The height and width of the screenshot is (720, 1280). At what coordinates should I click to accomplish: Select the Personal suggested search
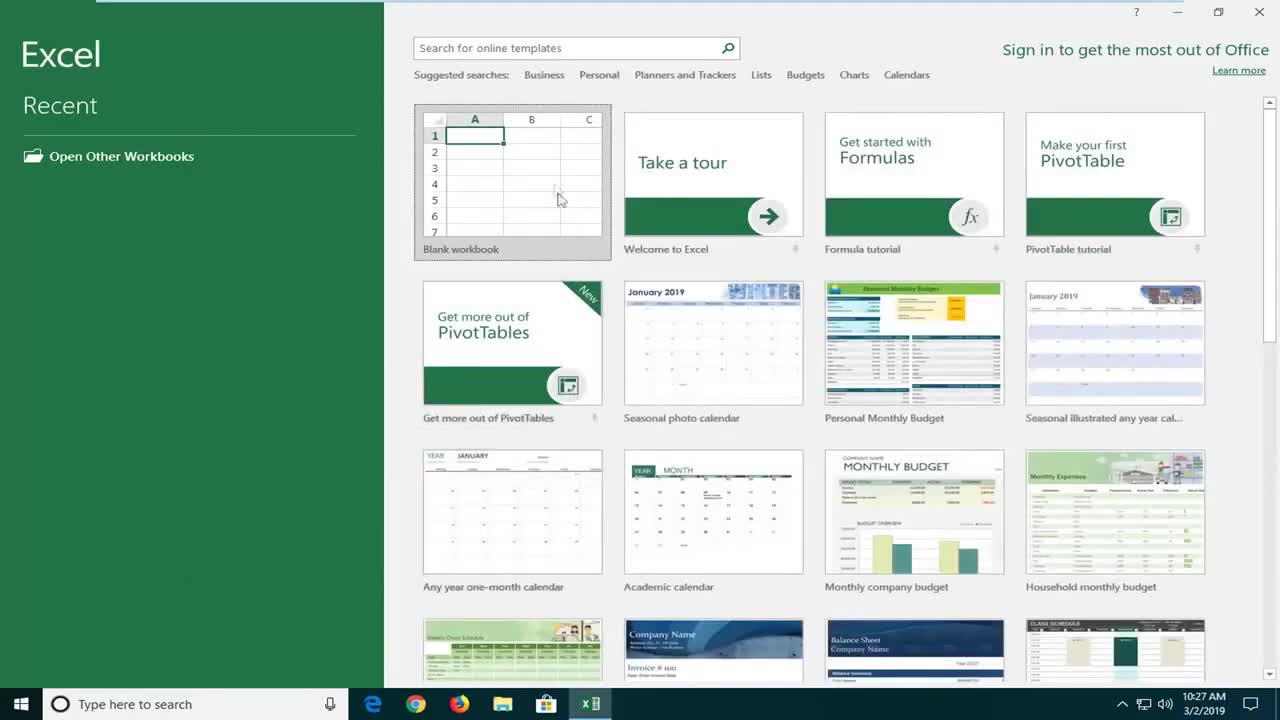599,75
